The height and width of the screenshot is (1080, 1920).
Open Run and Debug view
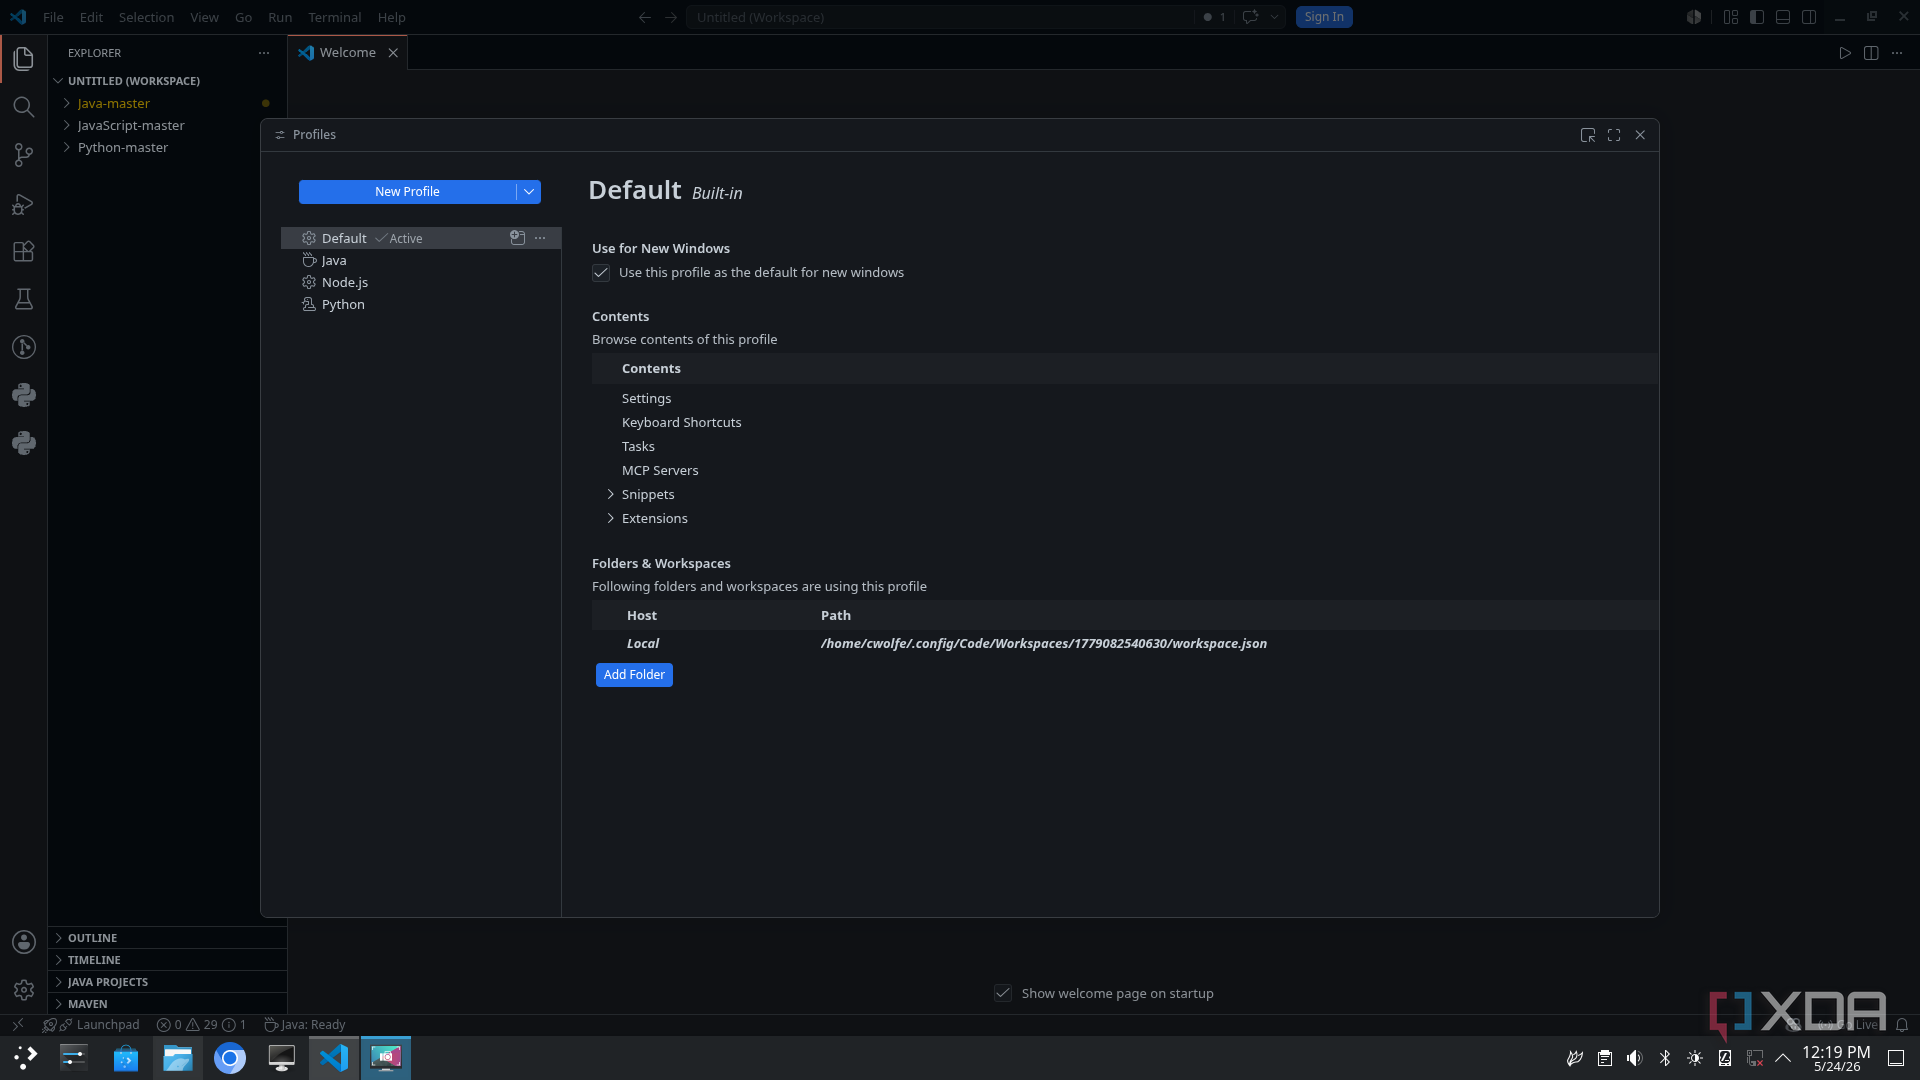[24, 204]
